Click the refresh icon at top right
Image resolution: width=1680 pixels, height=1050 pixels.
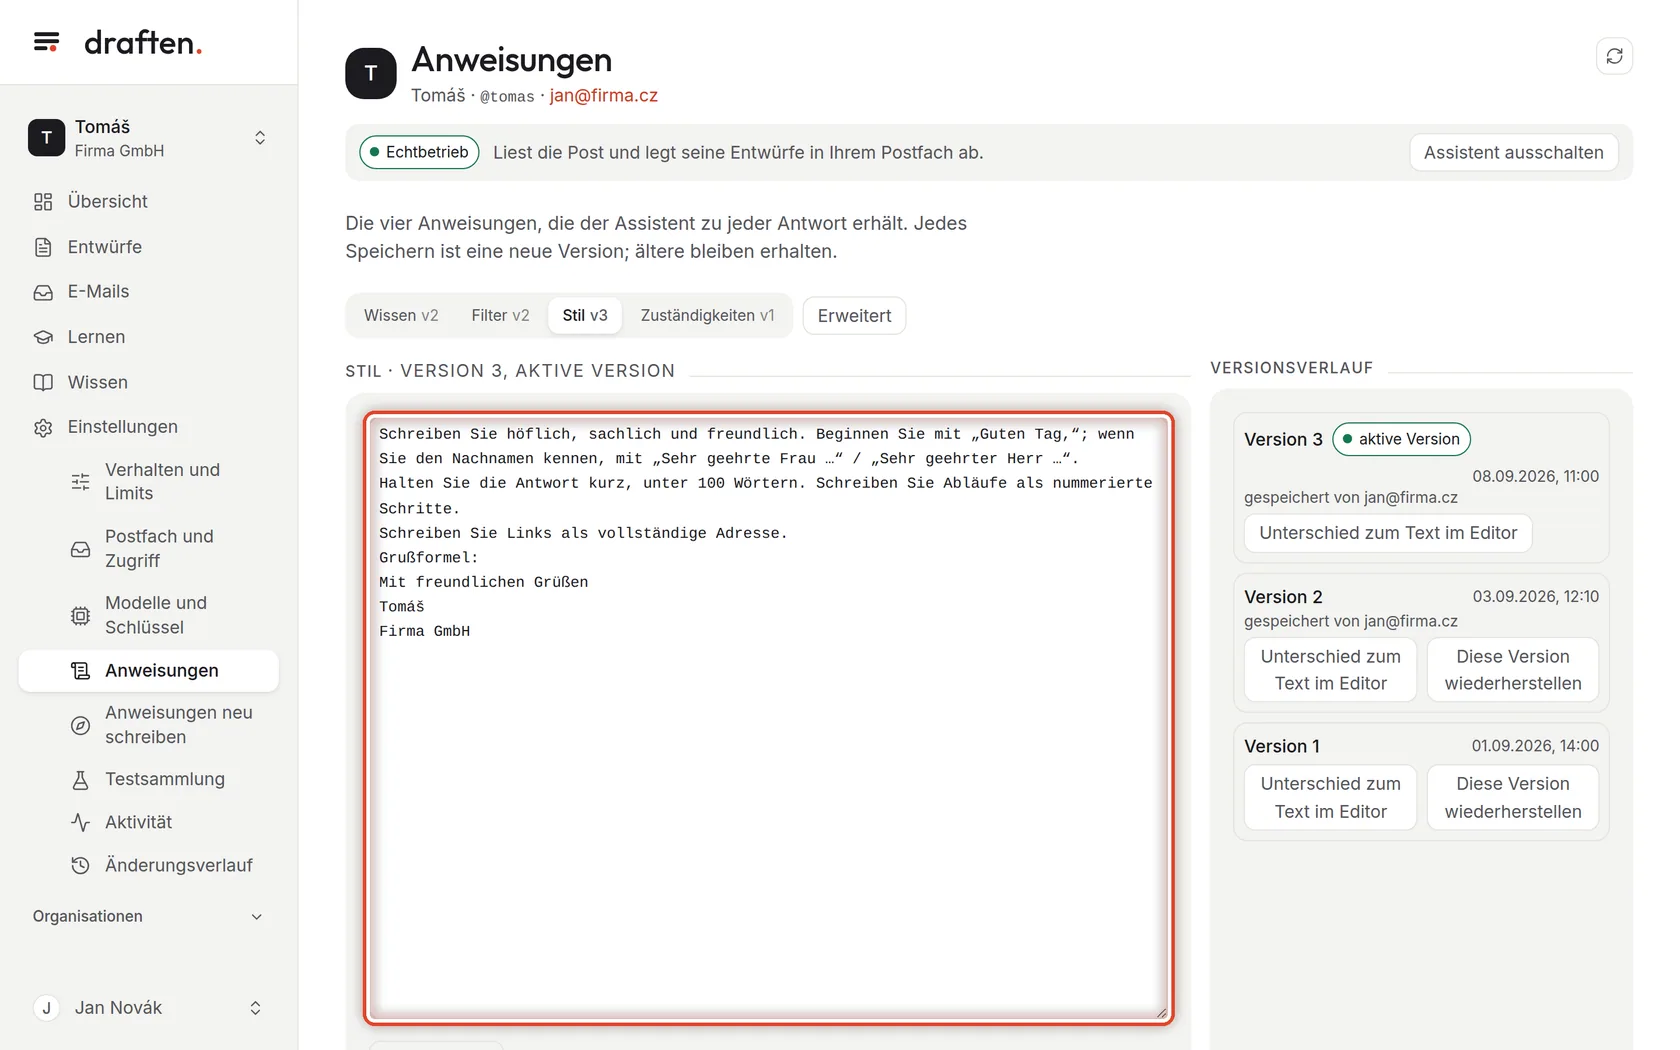(x=1614, y=56)
